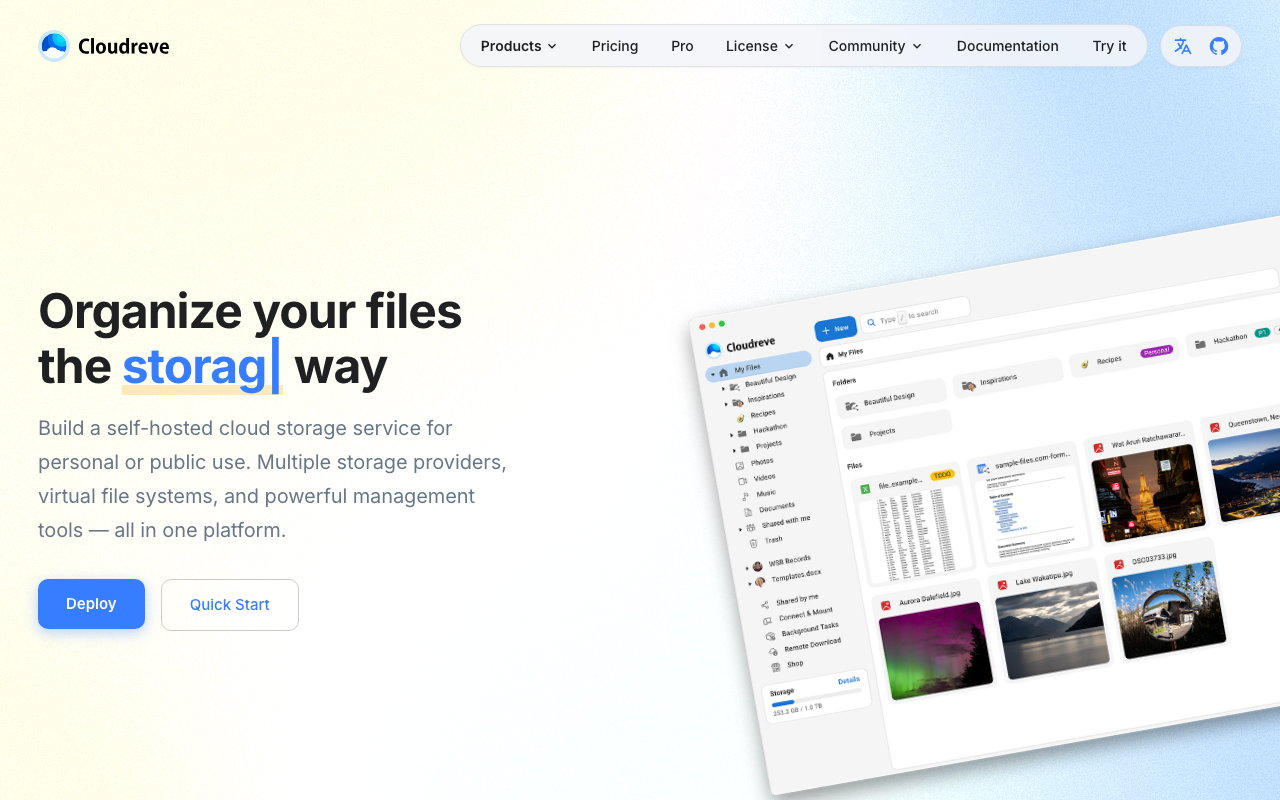This screenshot has height=800, width=1280.
Task: Select Try it in the navigation bar
Action: click(x=1109, y=46)
